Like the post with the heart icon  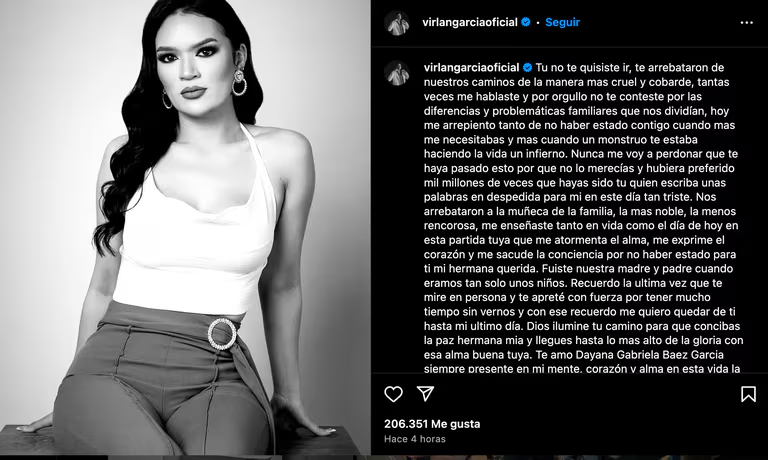[393, 394]
